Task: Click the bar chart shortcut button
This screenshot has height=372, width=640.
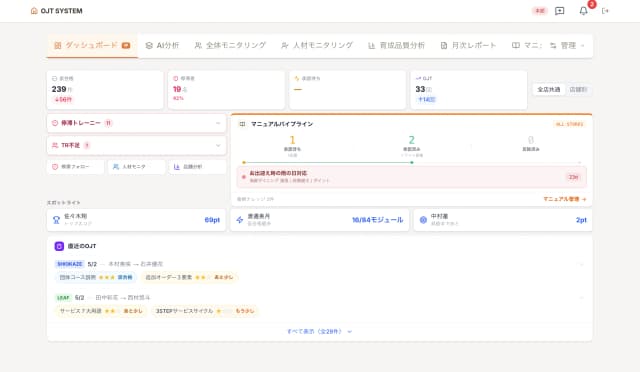Action: pos(197,167)
